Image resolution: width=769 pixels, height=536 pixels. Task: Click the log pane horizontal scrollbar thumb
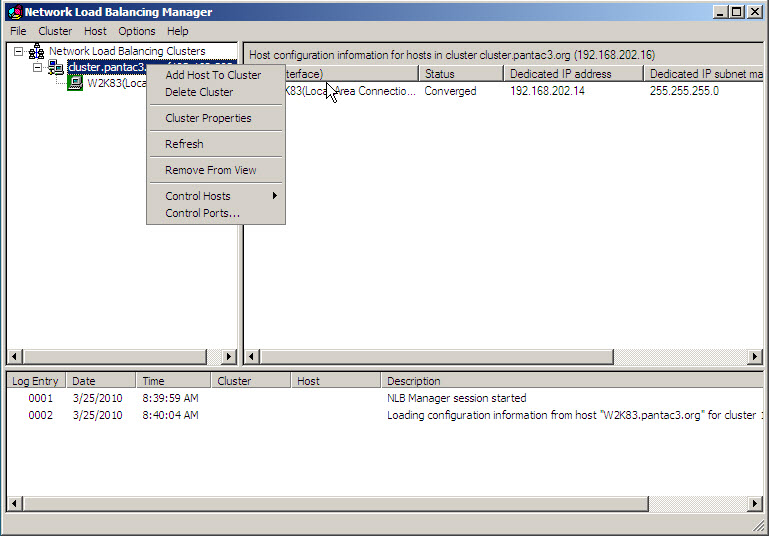tap(335, 504)
